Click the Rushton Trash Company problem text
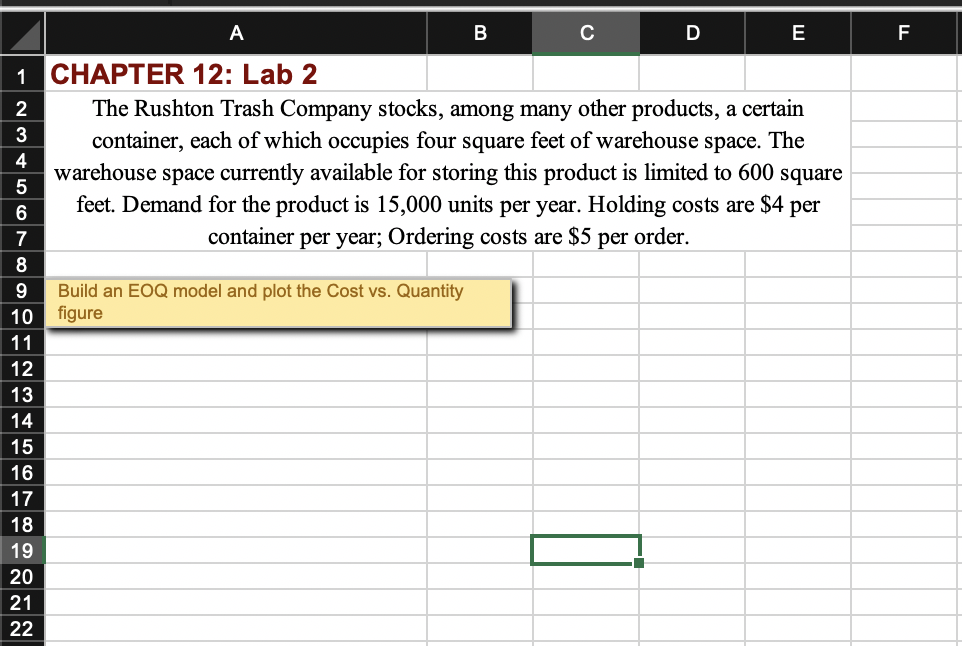Screen dimensions: 962x646 [448, 172]
